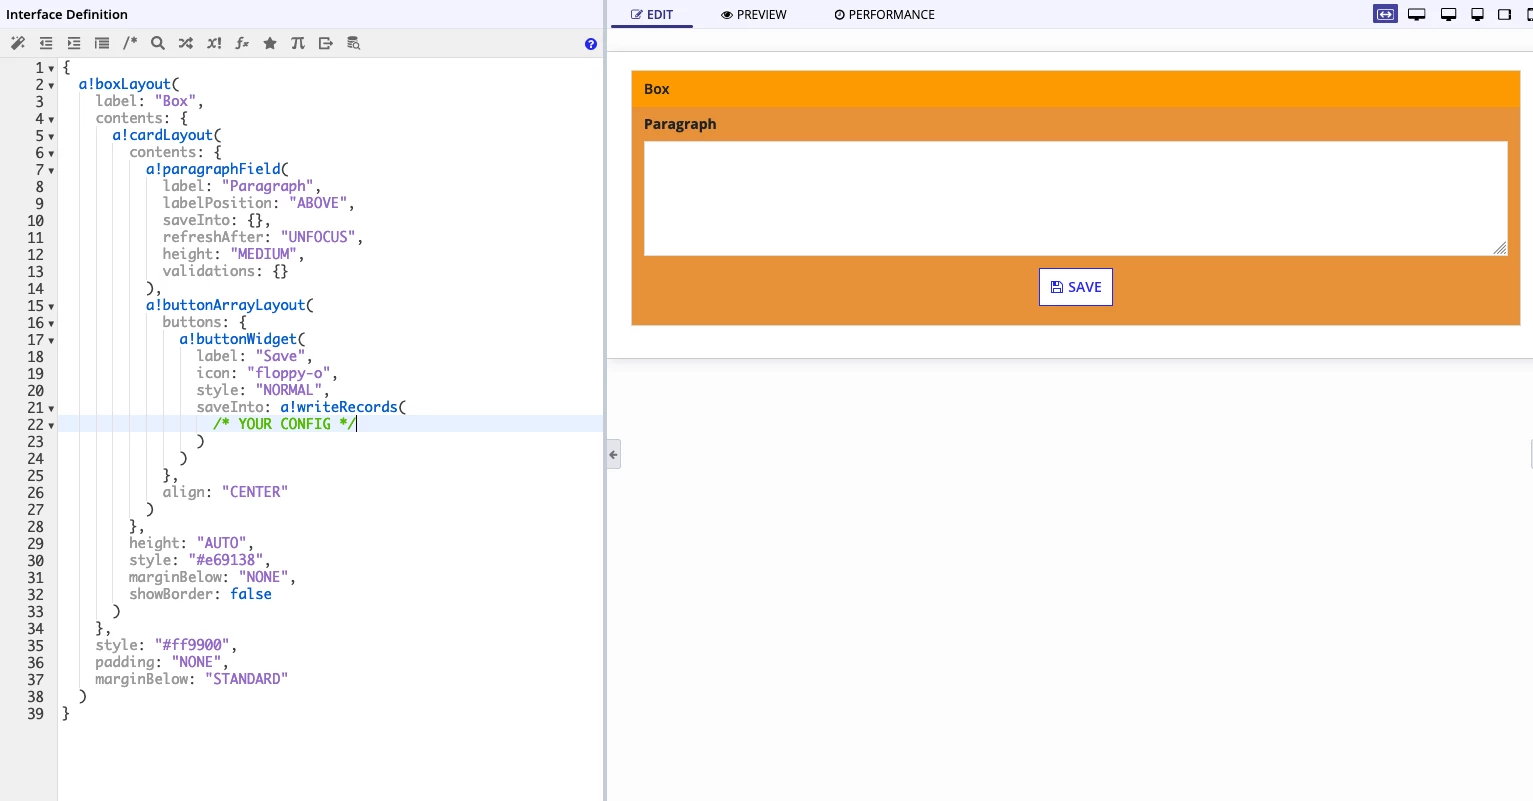This screenshot has width=1533, height=801.
Task: Select the orange Box header bar
Action: 1076,89
